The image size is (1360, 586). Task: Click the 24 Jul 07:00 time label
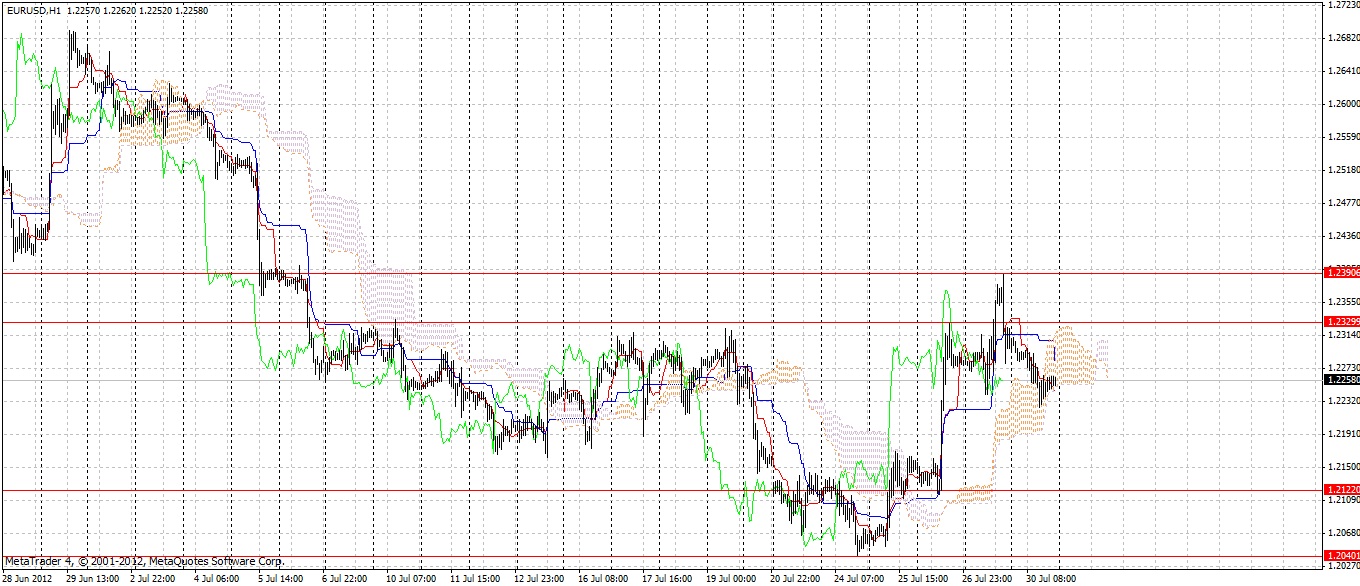tap(859, 578)
